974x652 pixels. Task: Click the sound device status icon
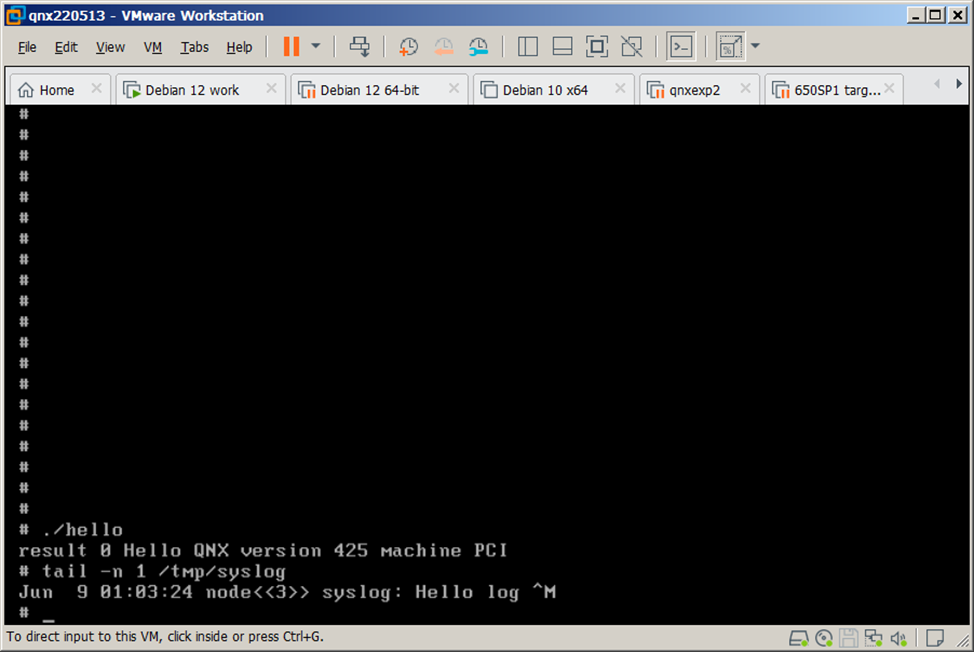click(x=898, y=638)
